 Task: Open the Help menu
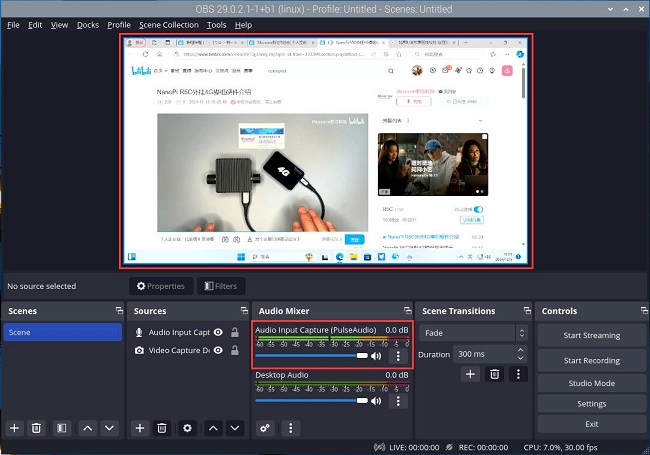point(243,25)
